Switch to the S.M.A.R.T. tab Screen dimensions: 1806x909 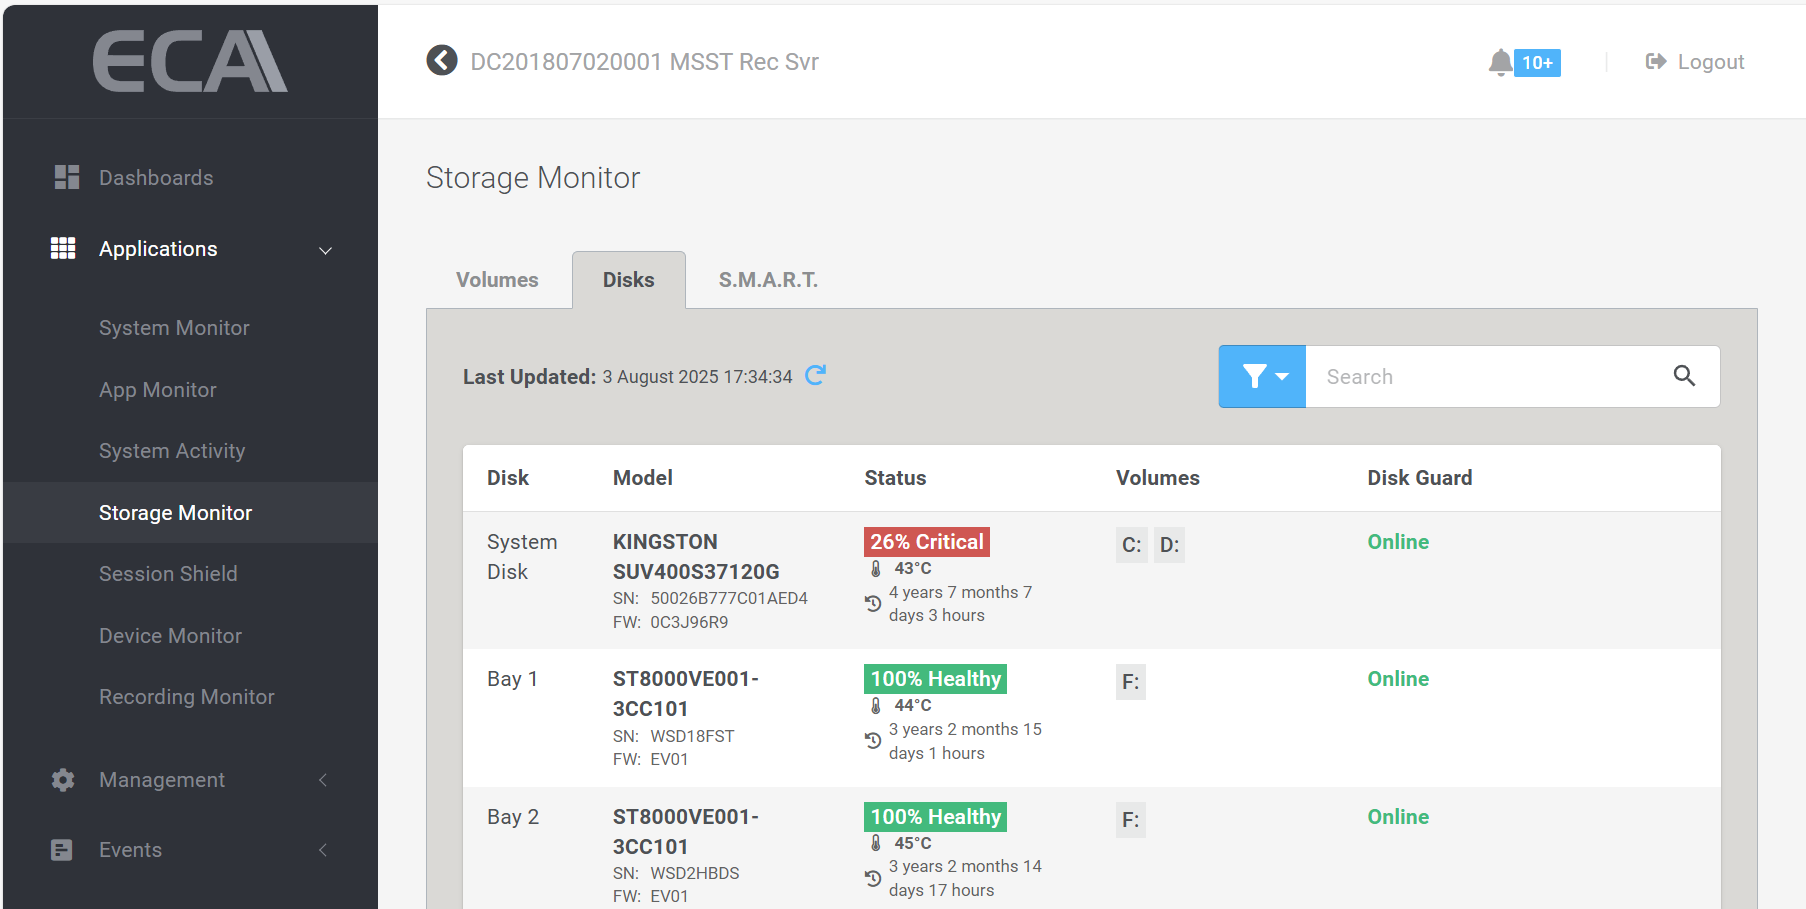pyautogui.click(x=768, y=280)
